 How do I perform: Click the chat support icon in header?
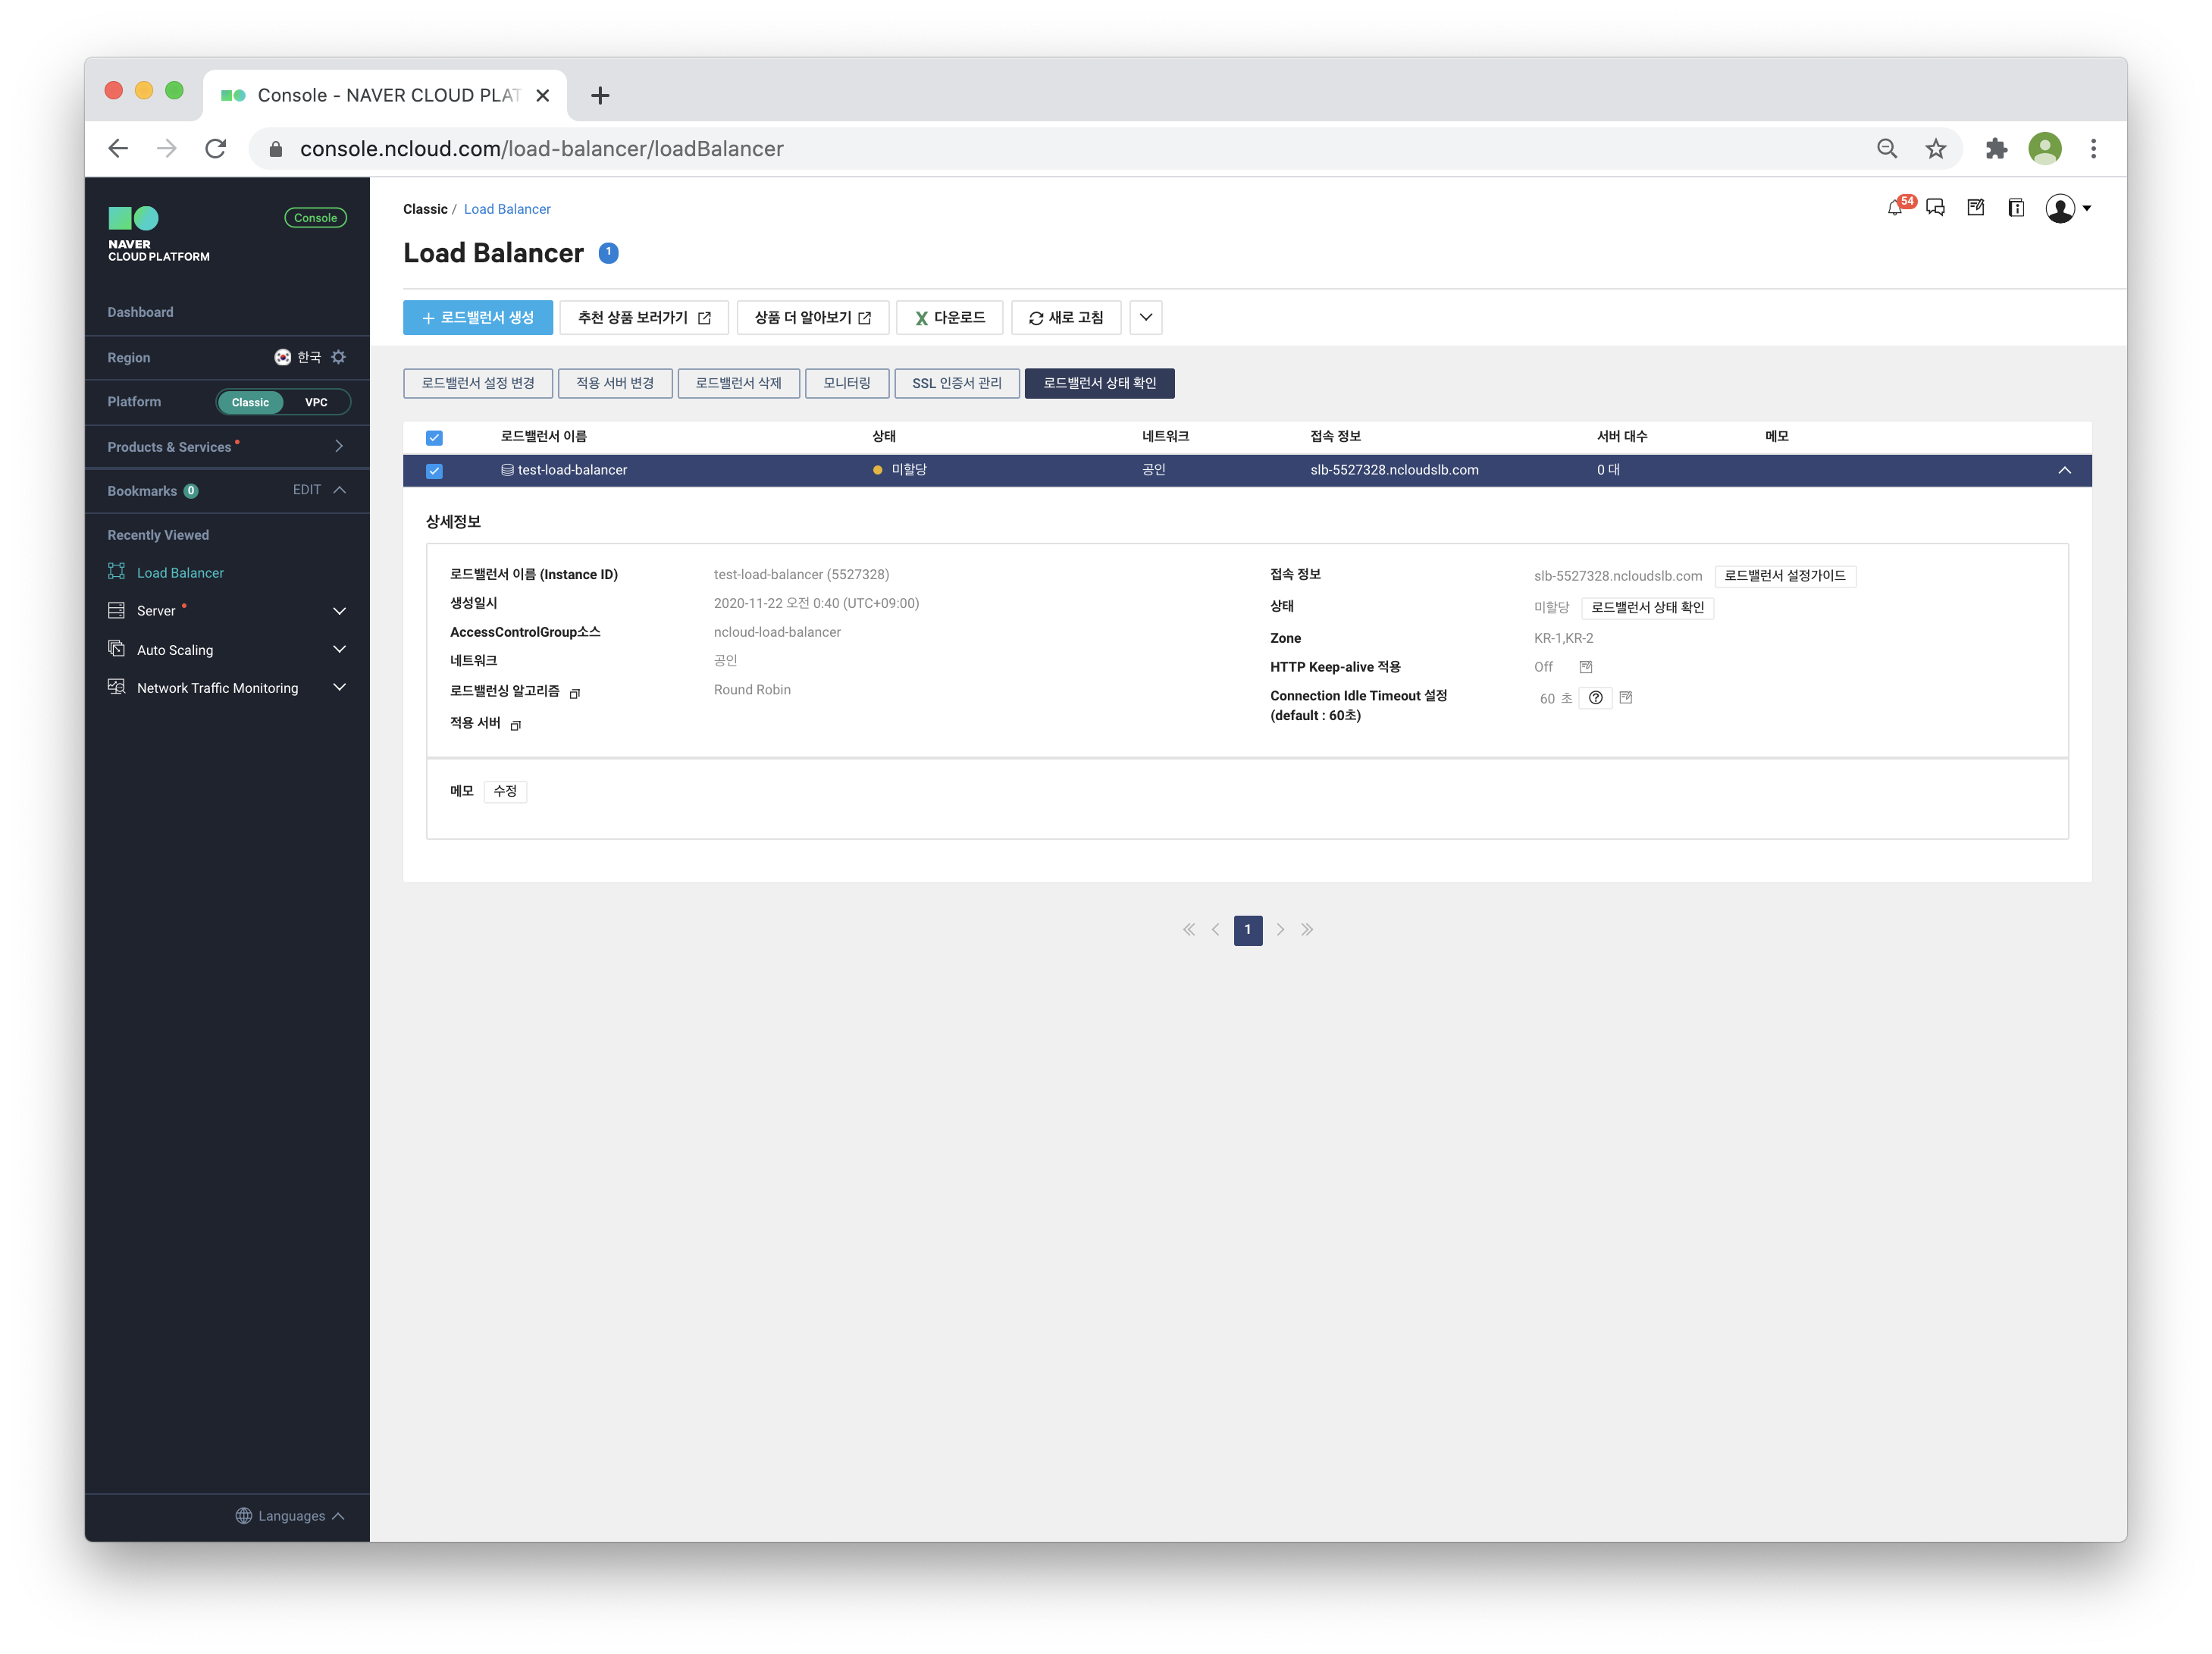(x=1935, y=208)
